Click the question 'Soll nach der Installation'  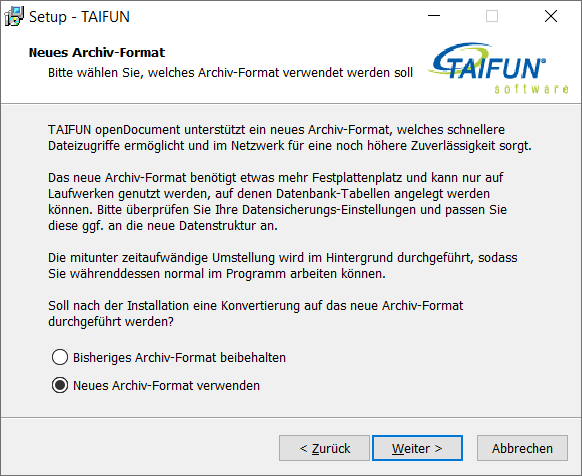coord(255,313)
